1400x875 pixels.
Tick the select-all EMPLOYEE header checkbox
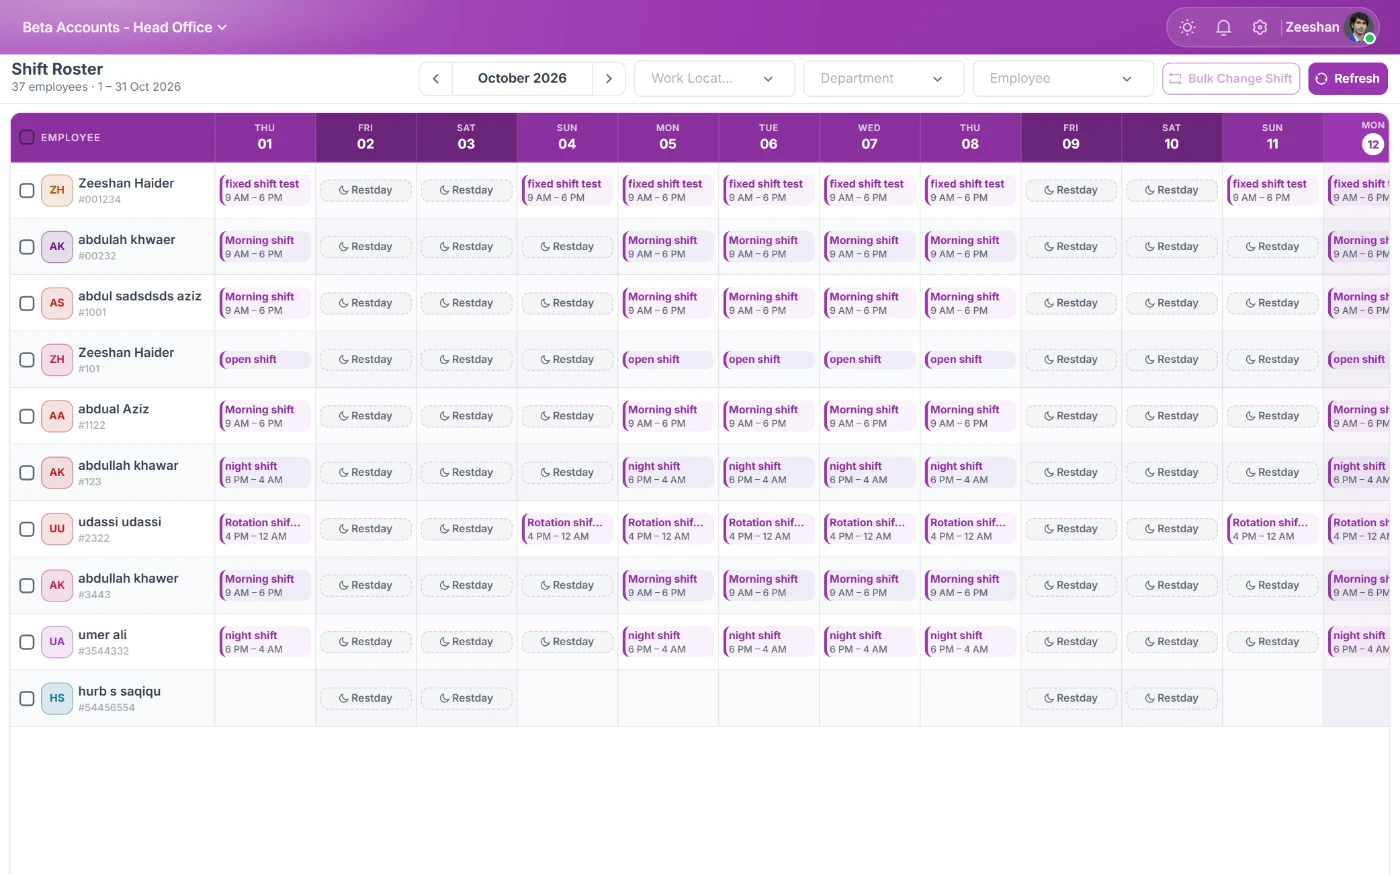[x=27, y=137]
